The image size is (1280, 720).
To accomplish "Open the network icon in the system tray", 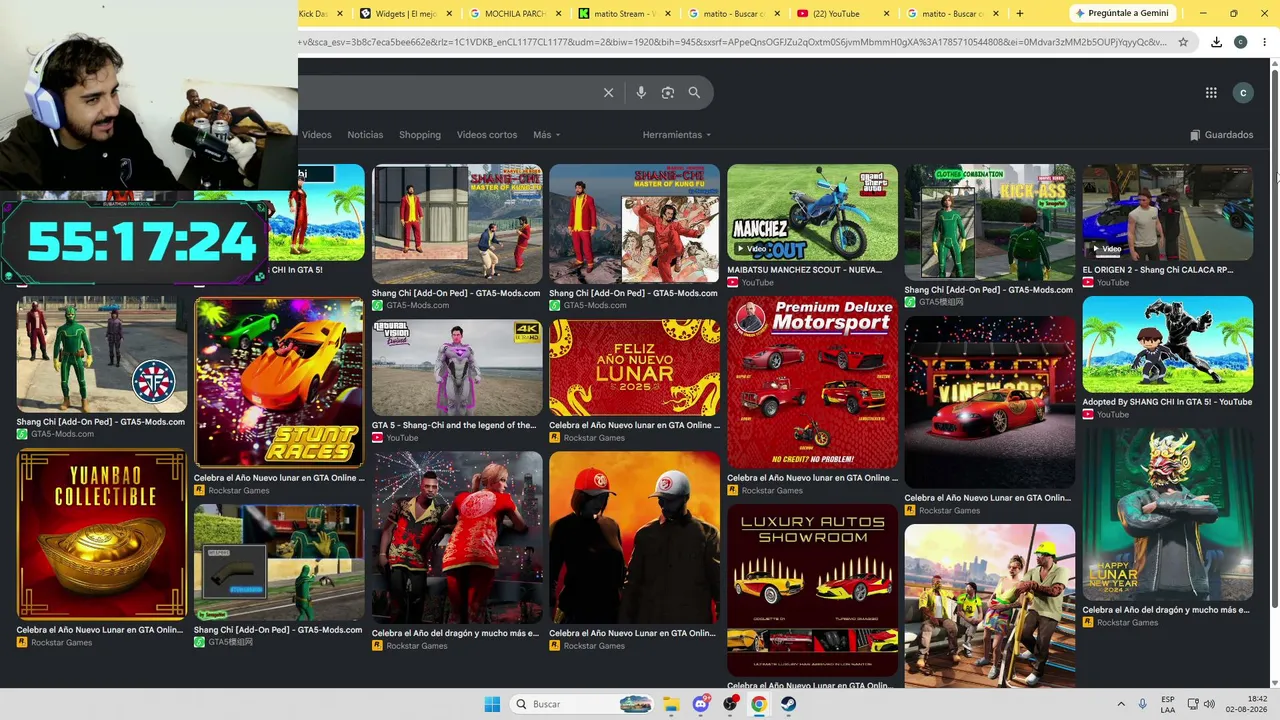I will 1194,704.
